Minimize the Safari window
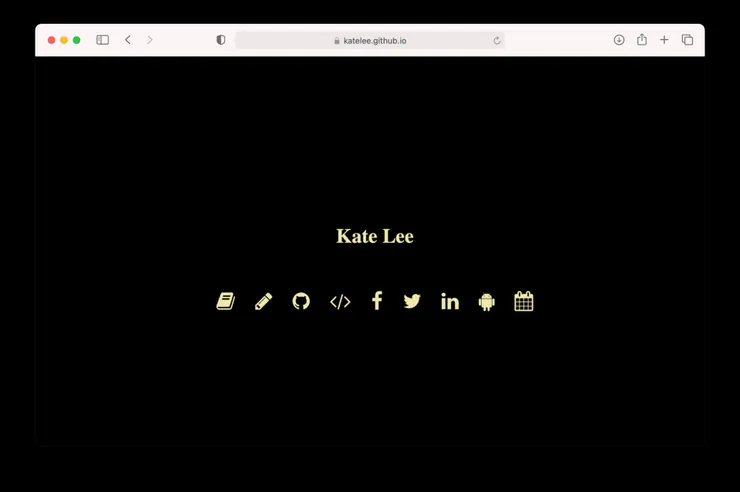 [64, 40]
